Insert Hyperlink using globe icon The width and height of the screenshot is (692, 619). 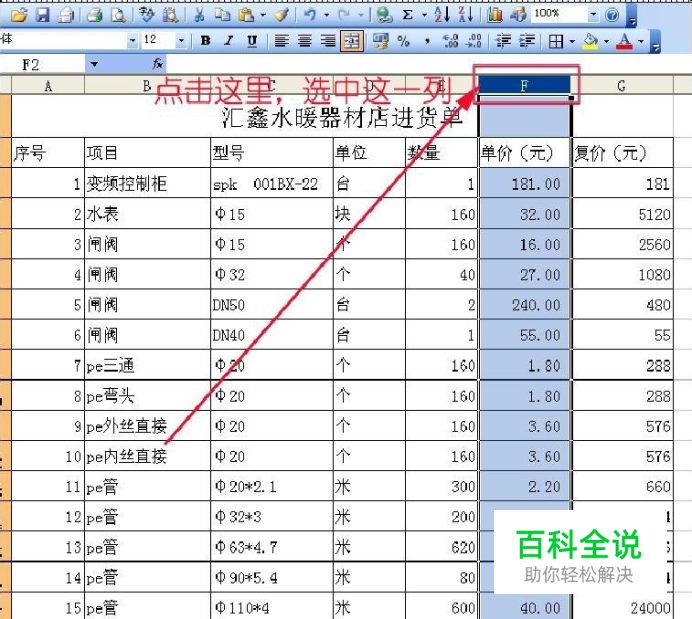pyautogui.click(x=384, y=15)
